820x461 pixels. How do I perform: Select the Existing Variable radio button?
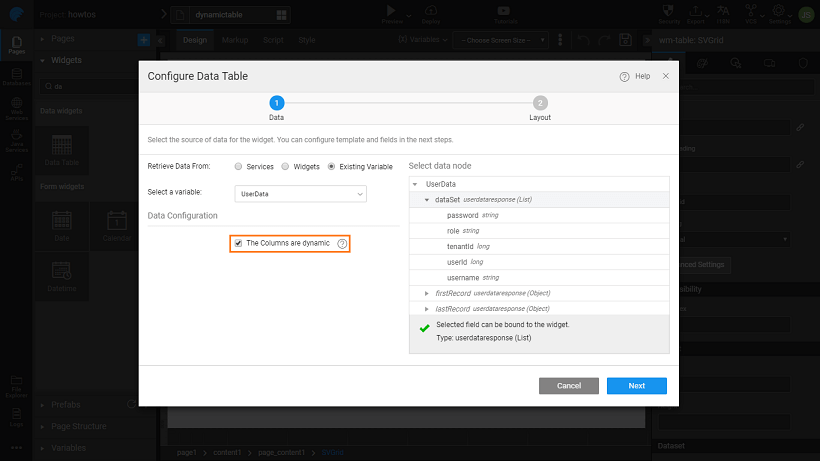click(x=332, y=166)
